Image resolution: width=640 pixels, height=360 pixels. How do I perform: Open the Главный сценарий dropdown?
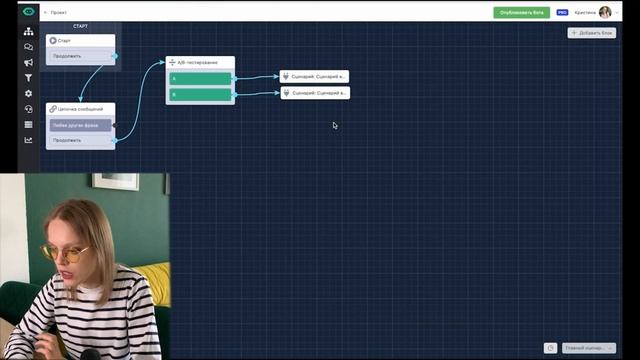pyautogui.click(x=589, y=348)
